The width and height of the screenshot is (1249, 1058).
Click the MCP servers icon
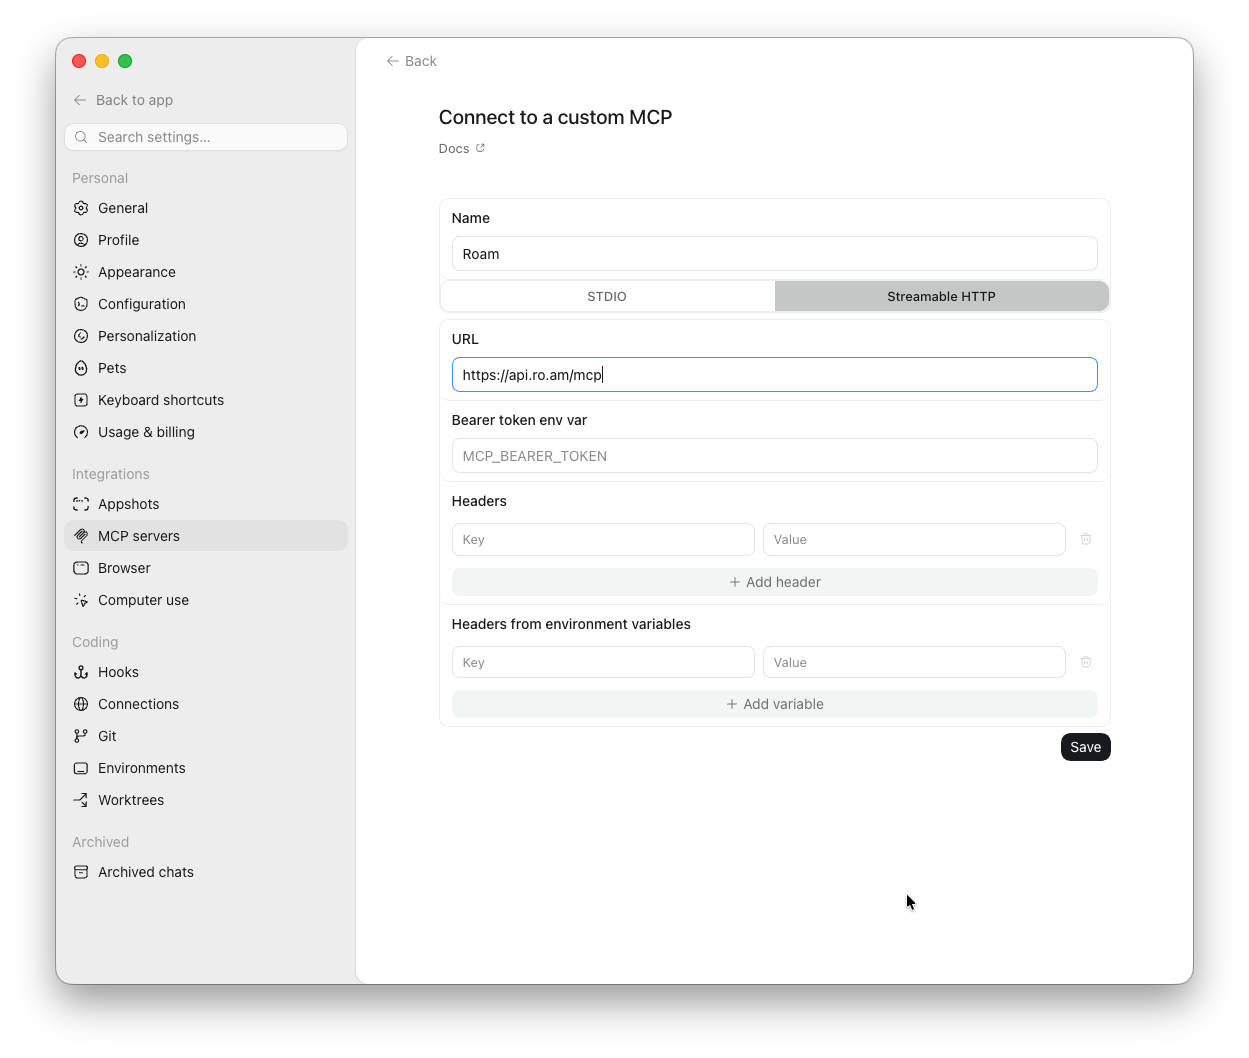81,536
